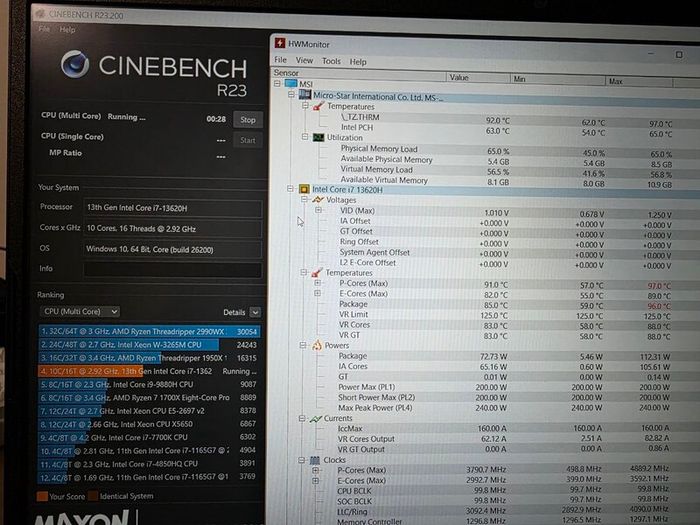
Task: Open HWMonitor Help menu
Action: coord(358,62)
